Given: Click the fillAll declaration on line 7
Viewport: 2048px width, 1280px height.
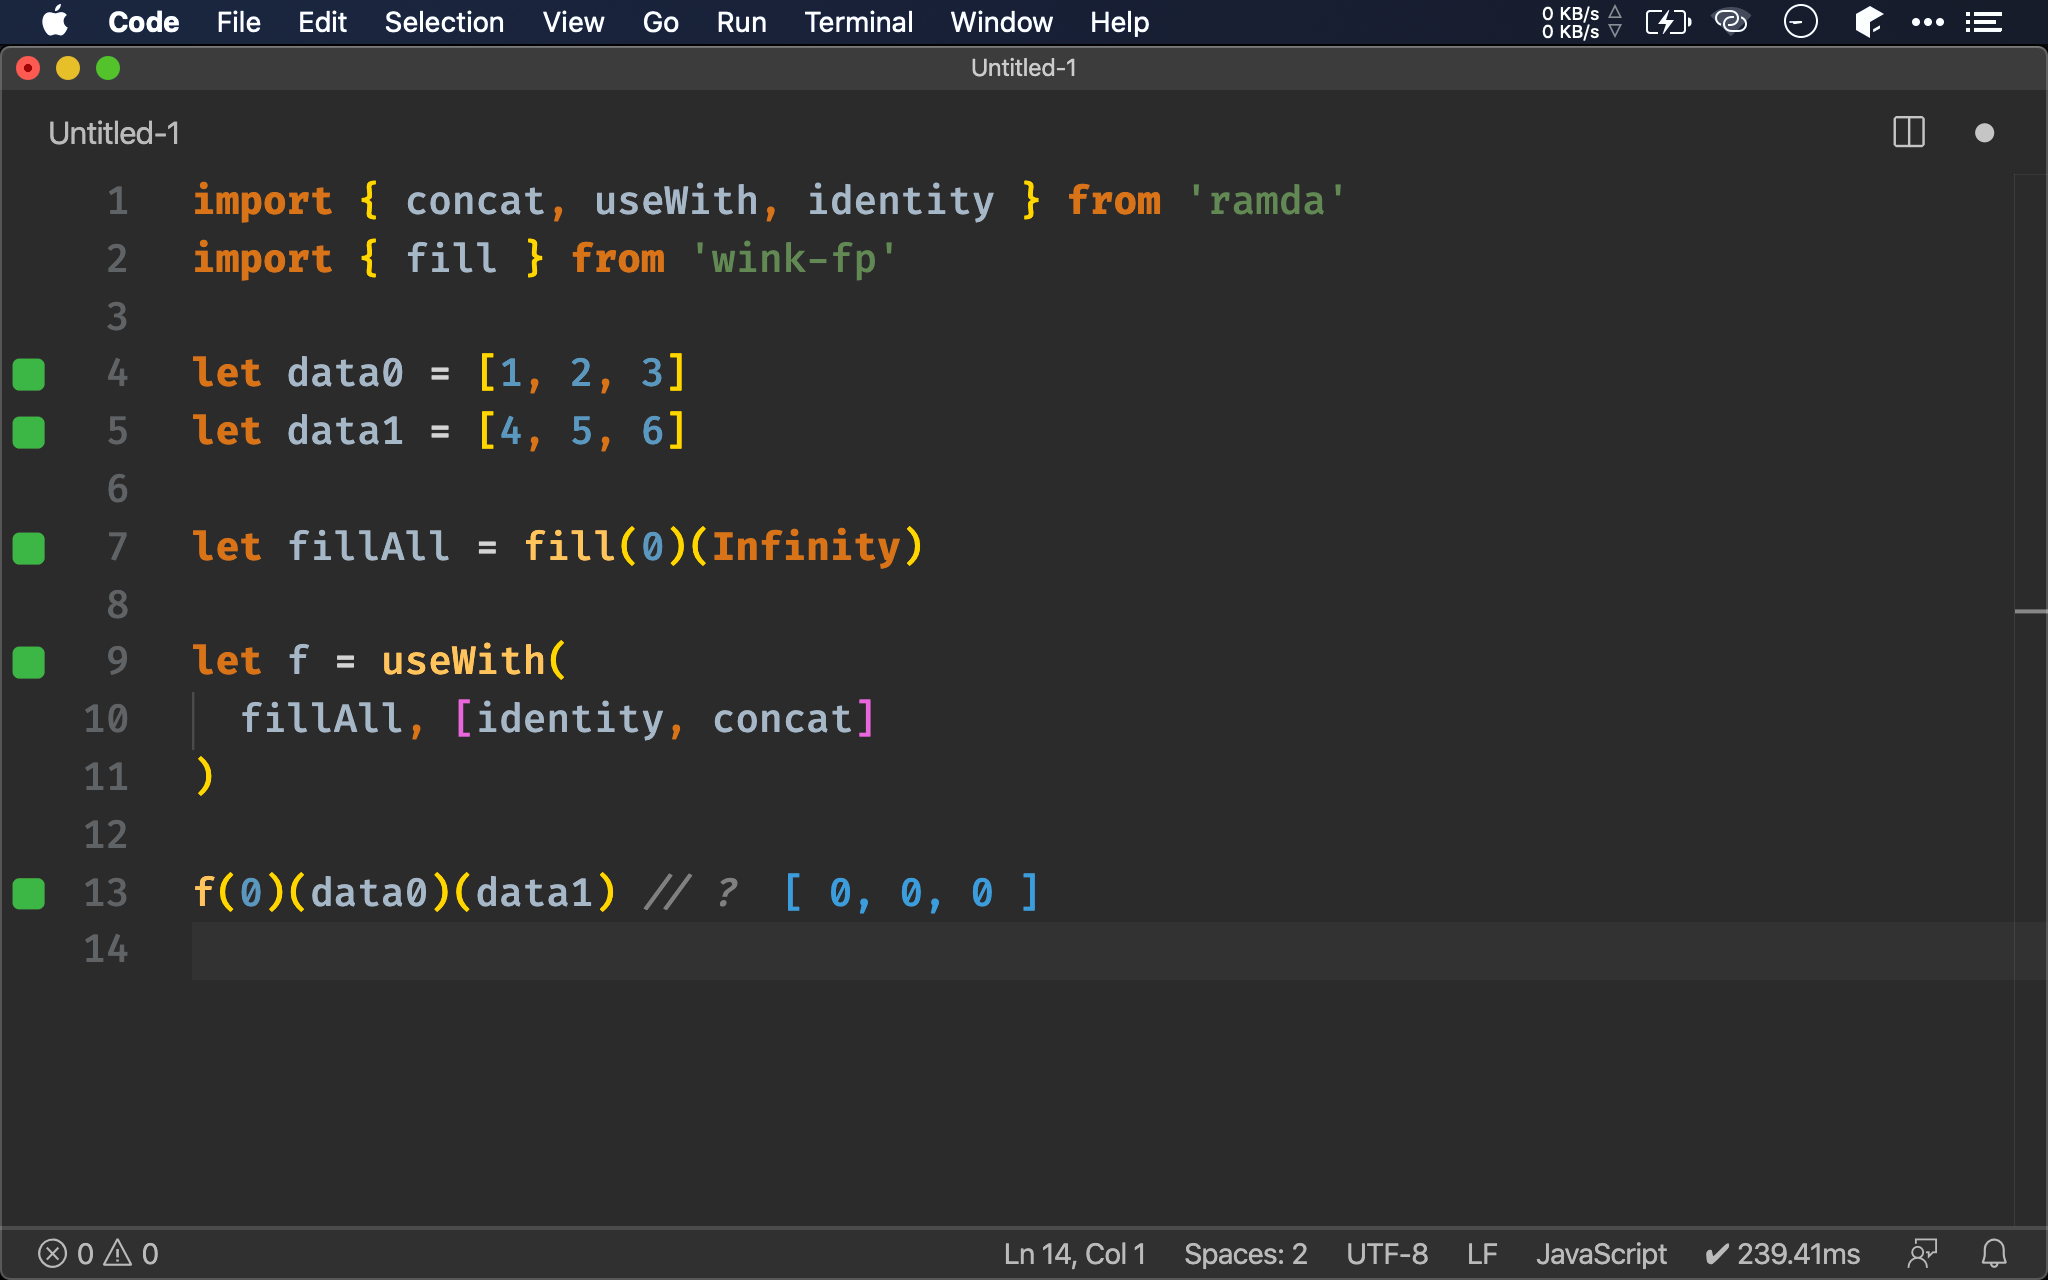Looking at the screenshot, I should click(369, 546).
